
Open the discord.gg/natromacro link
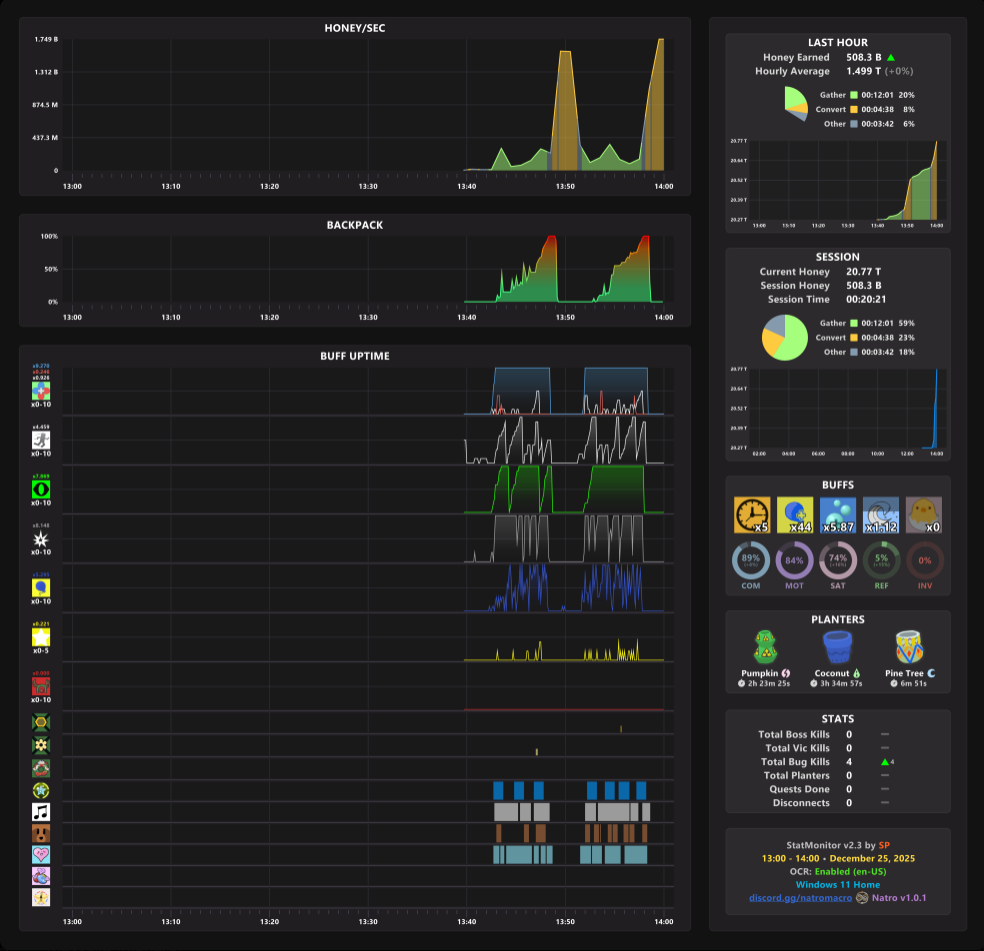[800, 898]
